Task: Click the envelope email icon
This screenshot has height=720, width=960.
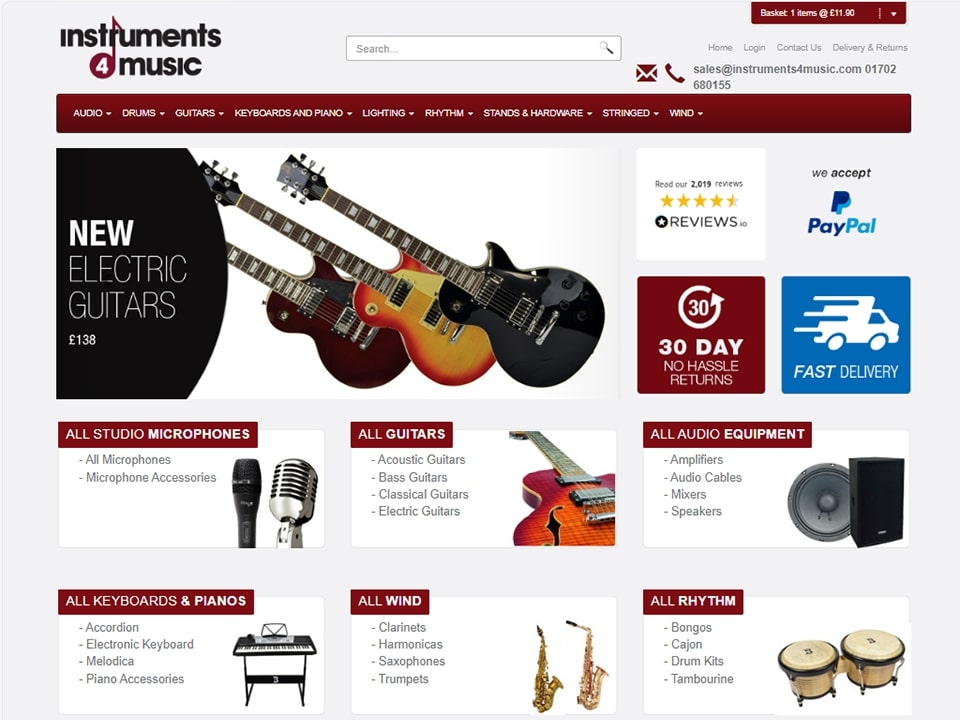Action: point(647,73)
